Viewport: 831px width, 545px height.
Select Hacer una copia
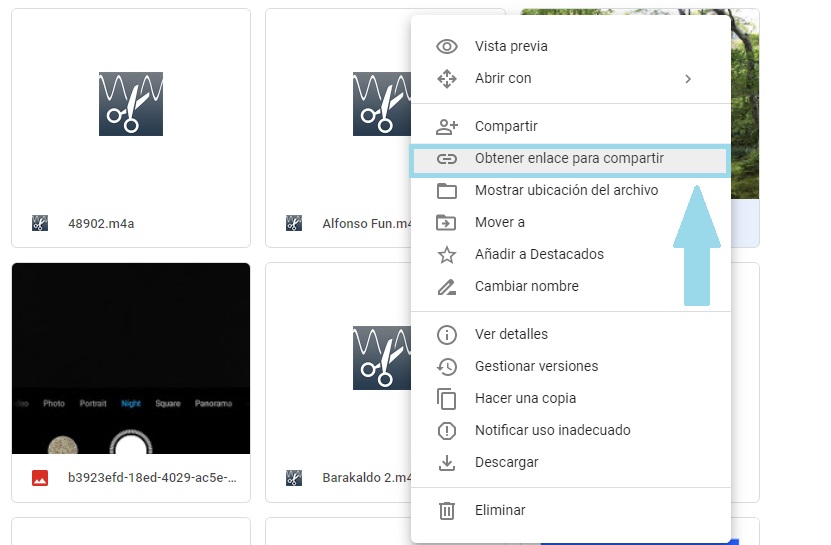pos(571,398)
